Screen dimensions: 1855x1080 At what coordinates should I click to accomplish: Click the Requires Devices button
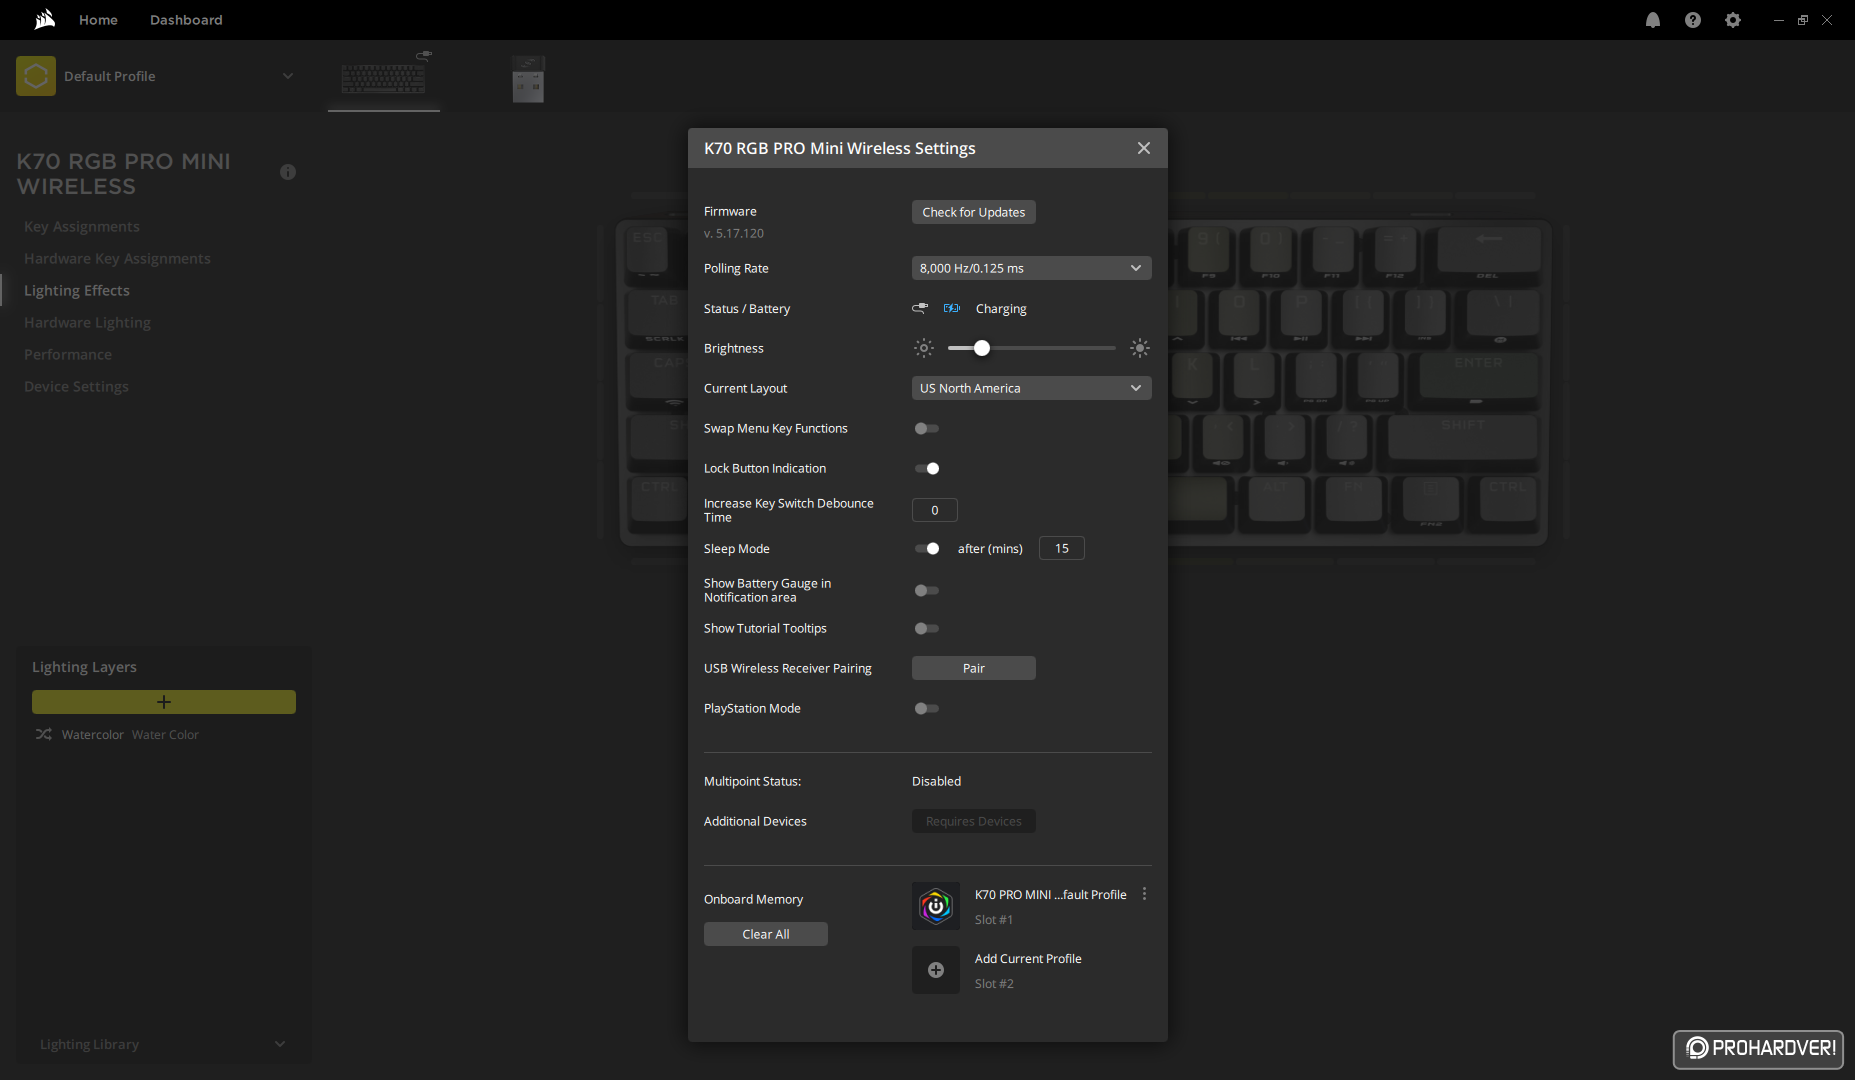tap(974, 821)
